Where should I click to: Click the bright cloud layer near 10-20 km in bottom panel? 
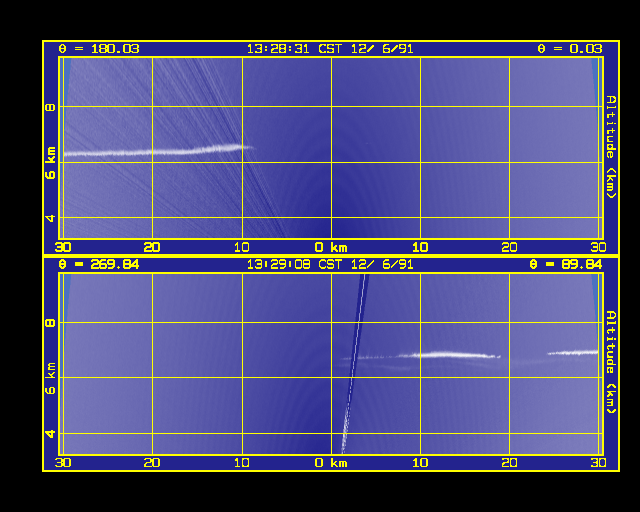(449, 355)
